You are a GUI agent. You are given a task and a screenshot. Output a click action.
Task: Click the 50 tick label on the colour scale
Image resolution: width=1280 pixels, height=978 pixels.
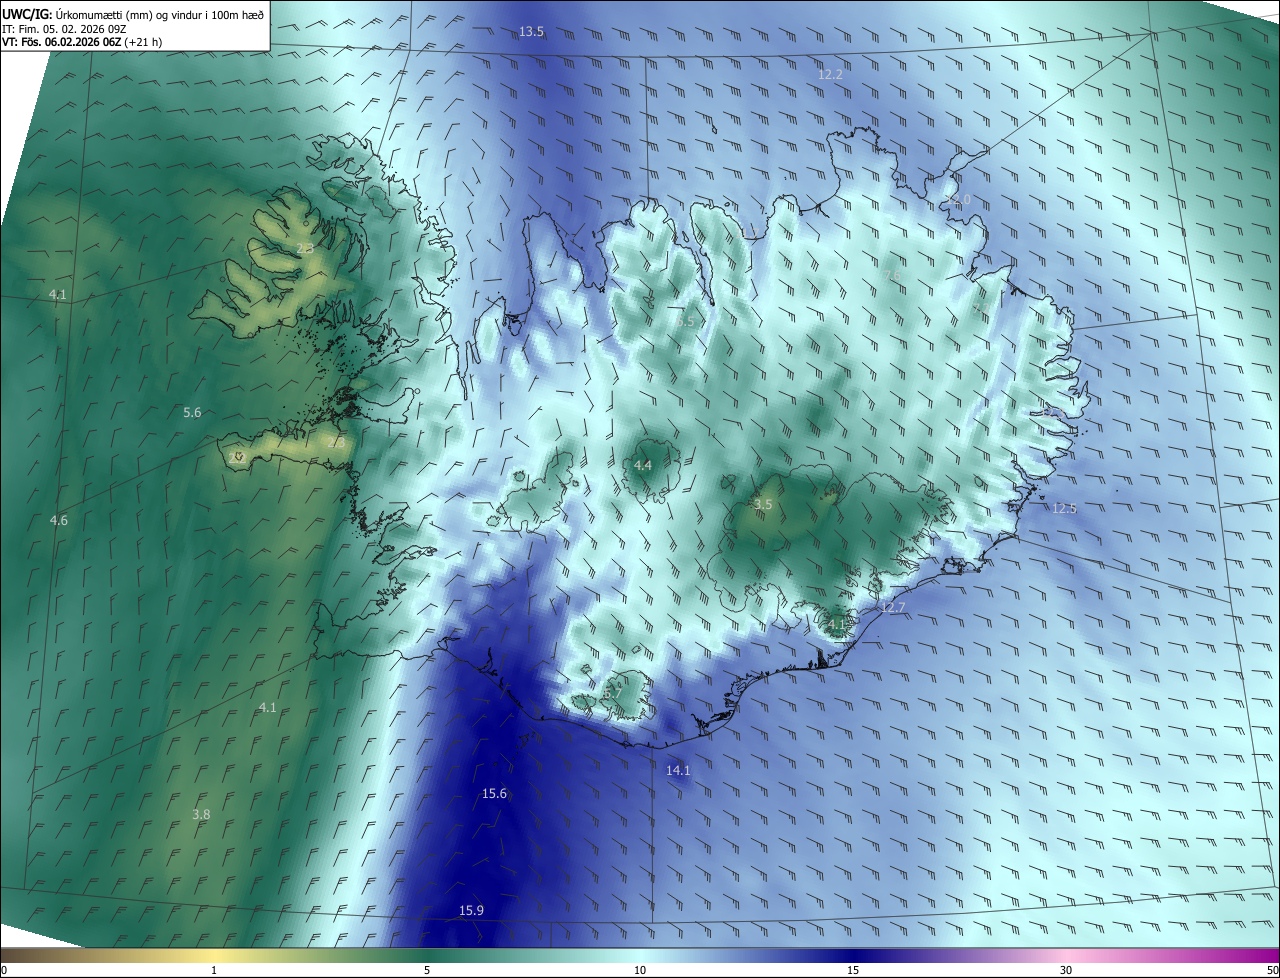pyautogui.click(x=1272, y=970)
